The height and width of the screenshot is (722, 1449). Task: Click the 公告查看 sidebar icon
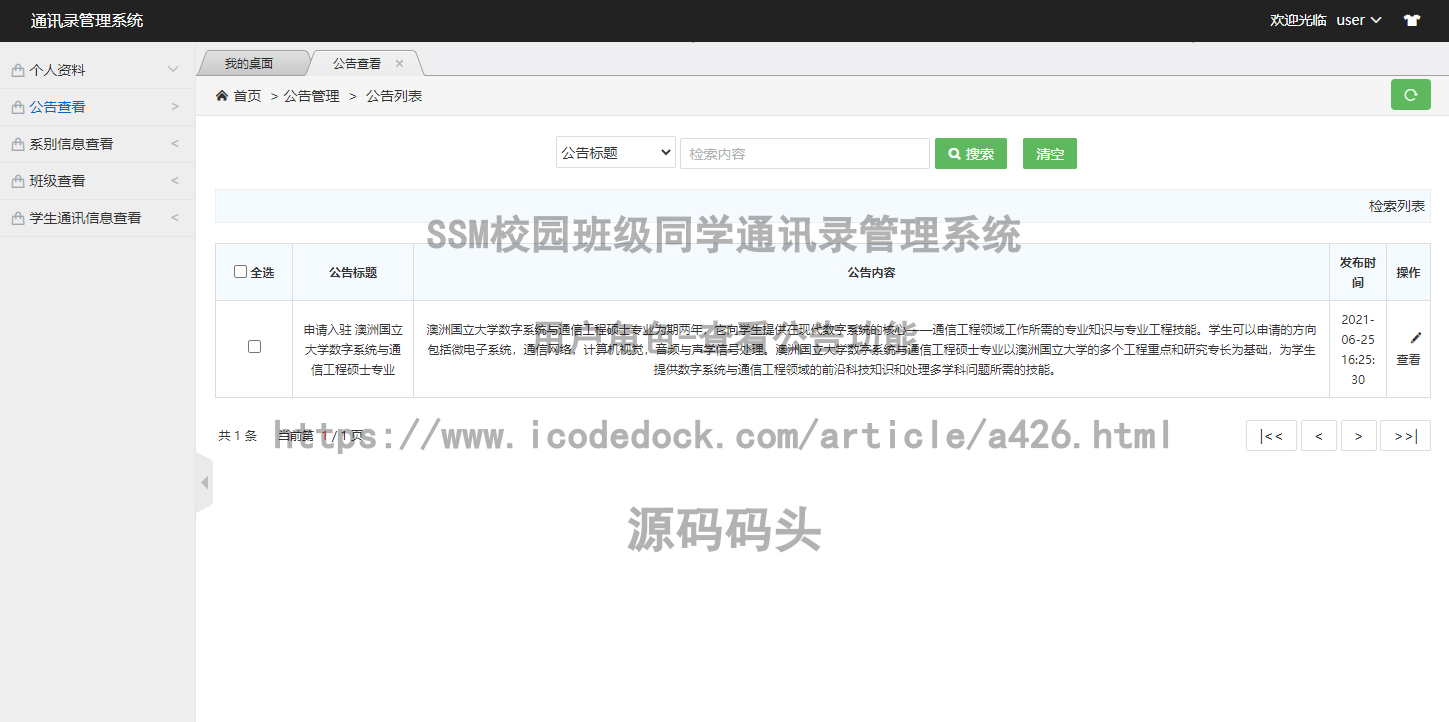pos(17,106)
